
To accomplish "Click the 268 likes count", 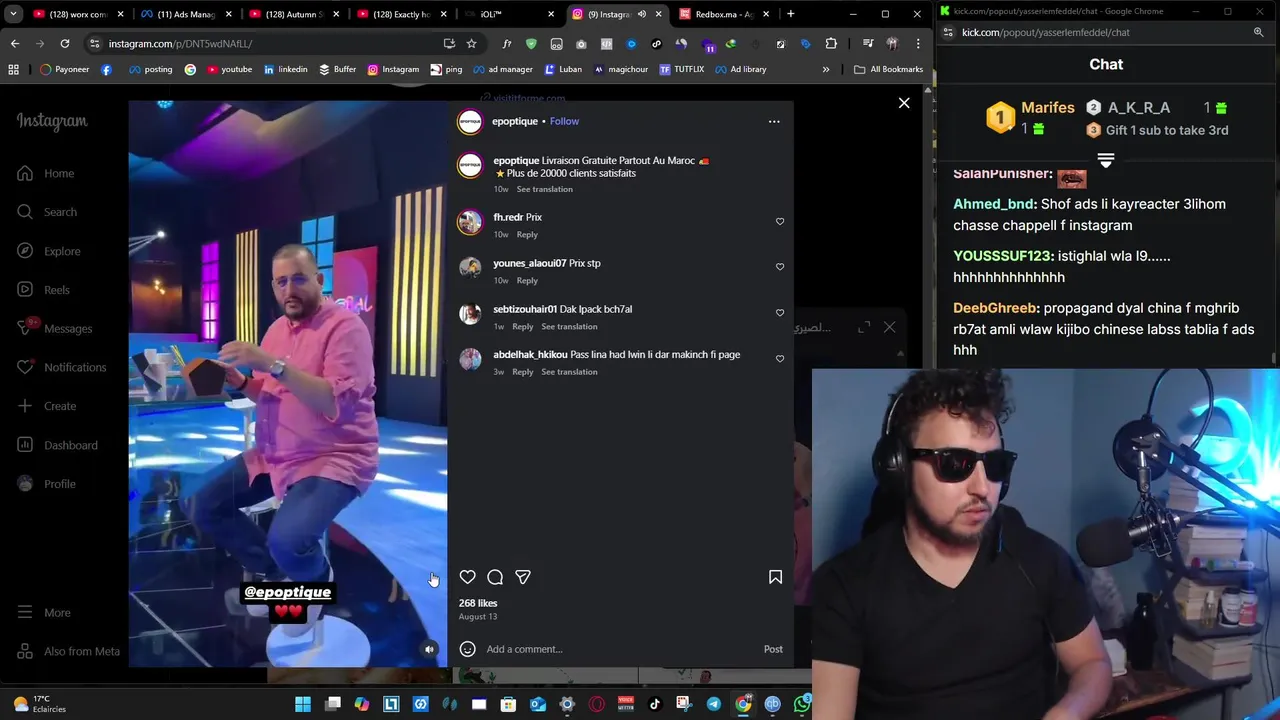I will [x=478, y=603].
